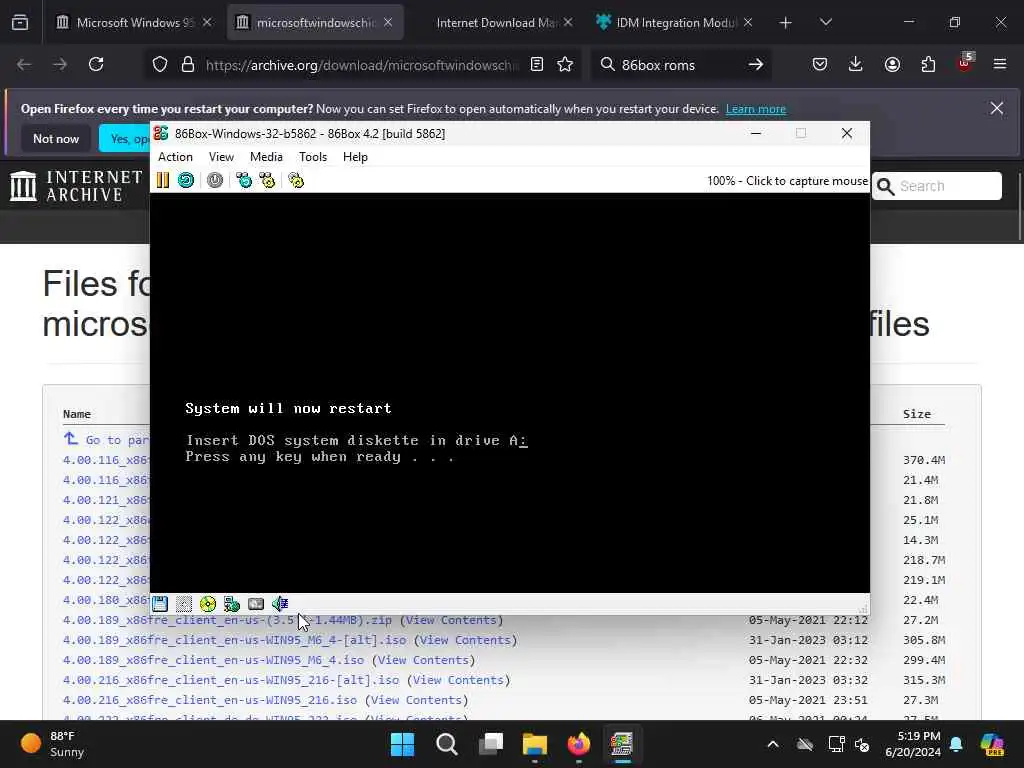Click the ACPI shutdown power icon
Viewport: 1024px width, 768px height.
click(215, 180)
